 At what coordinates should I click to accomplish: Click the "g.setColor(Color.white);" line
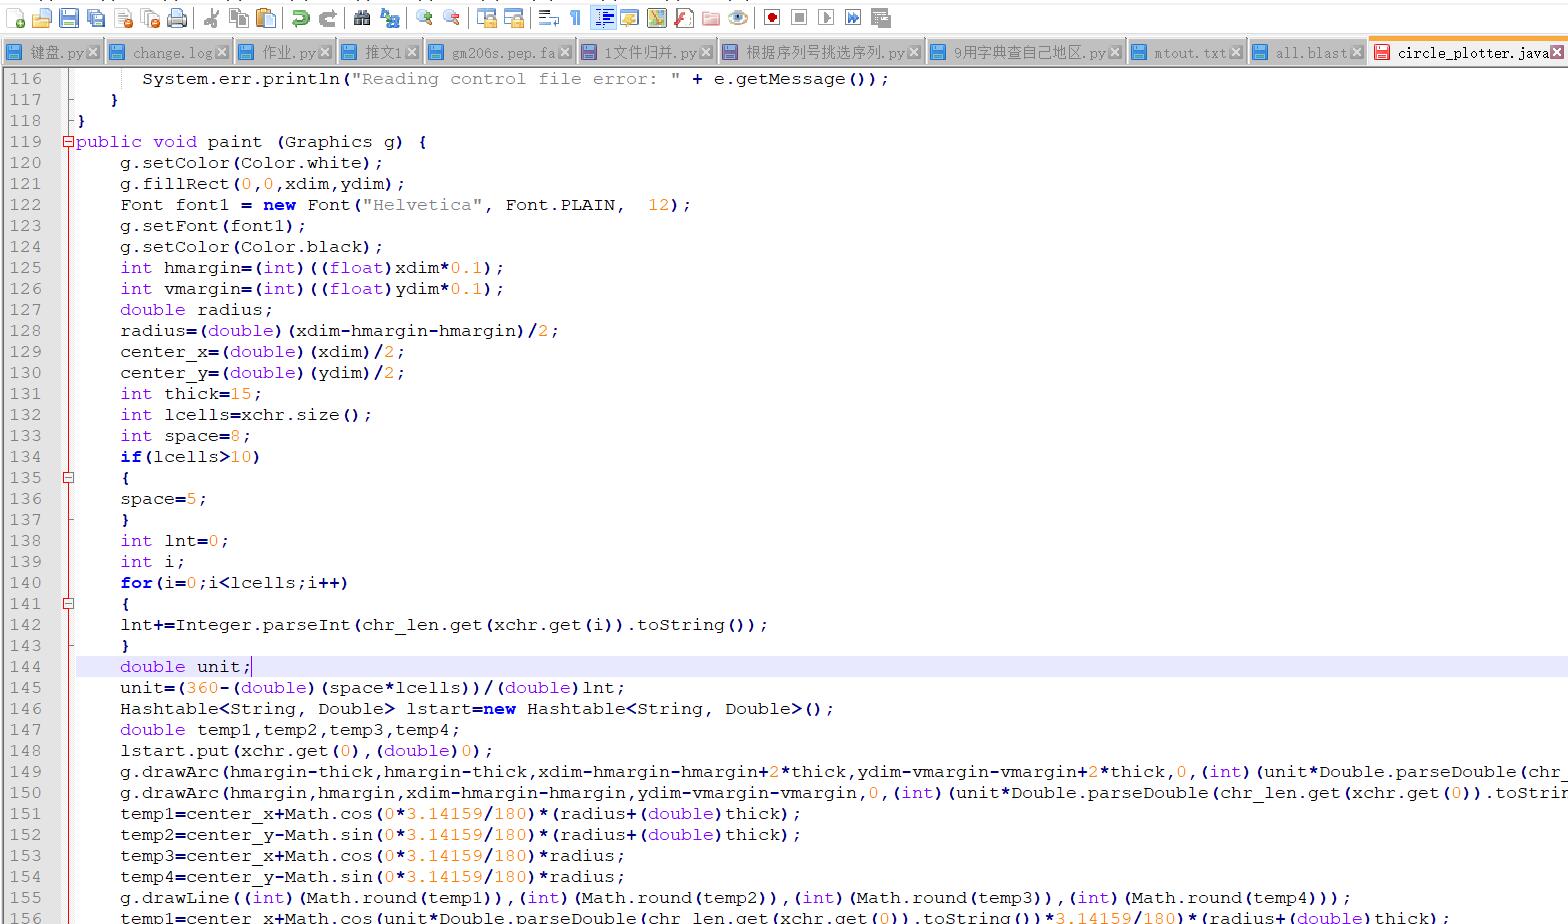252,163
